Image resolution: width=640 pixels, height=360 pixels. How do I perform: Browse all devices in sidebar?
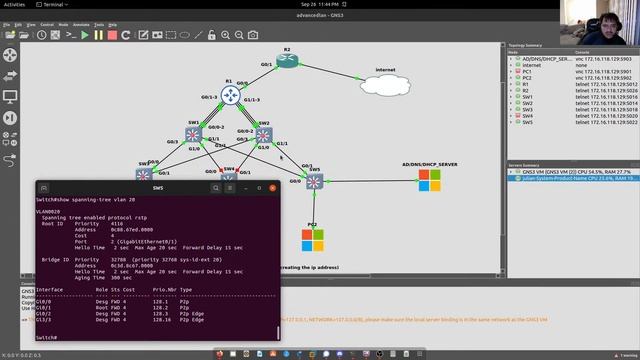(x=10, y=139)
